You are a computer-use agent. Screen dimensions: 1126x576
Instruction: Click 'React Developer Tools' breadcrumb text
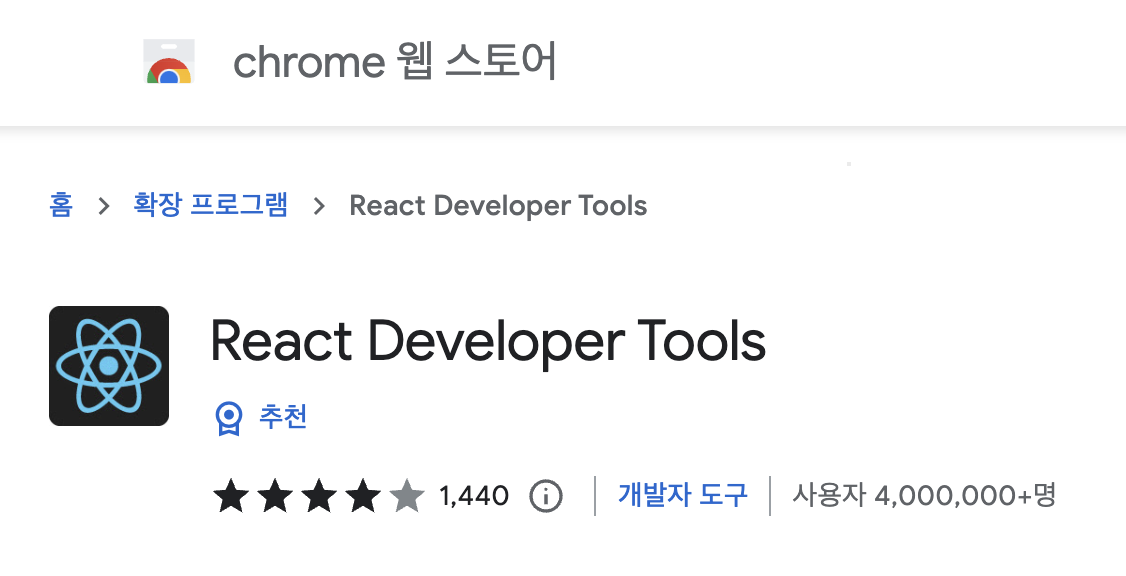point(498,206)
